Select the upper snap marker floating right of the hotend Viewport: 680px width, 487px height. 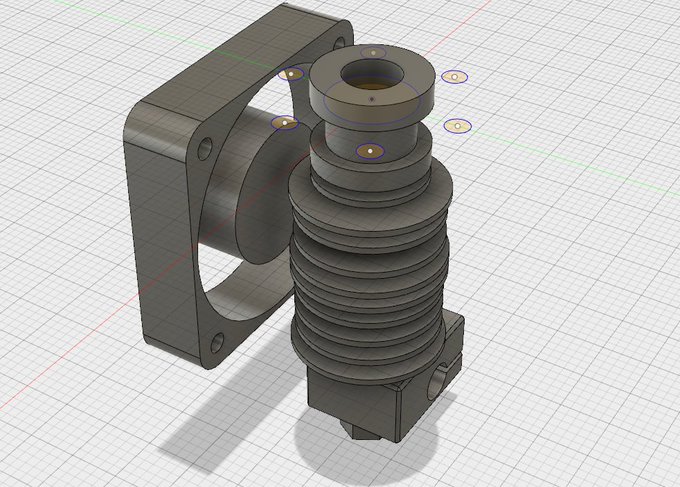[454, 77]
